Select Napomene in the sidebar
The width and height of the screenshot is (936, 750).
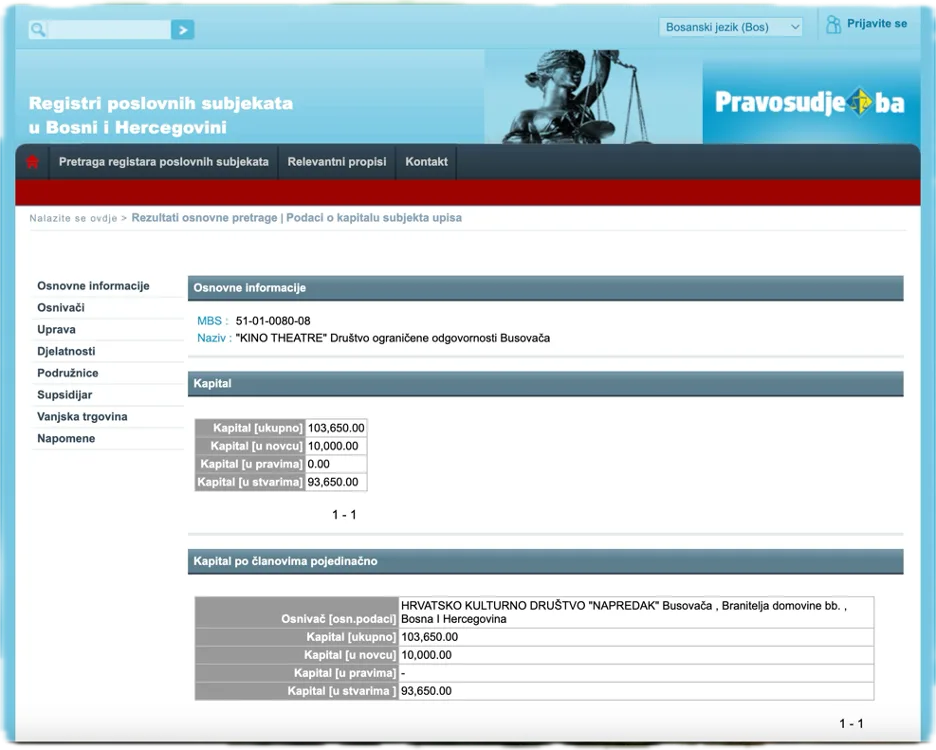[x=66, y=439]
